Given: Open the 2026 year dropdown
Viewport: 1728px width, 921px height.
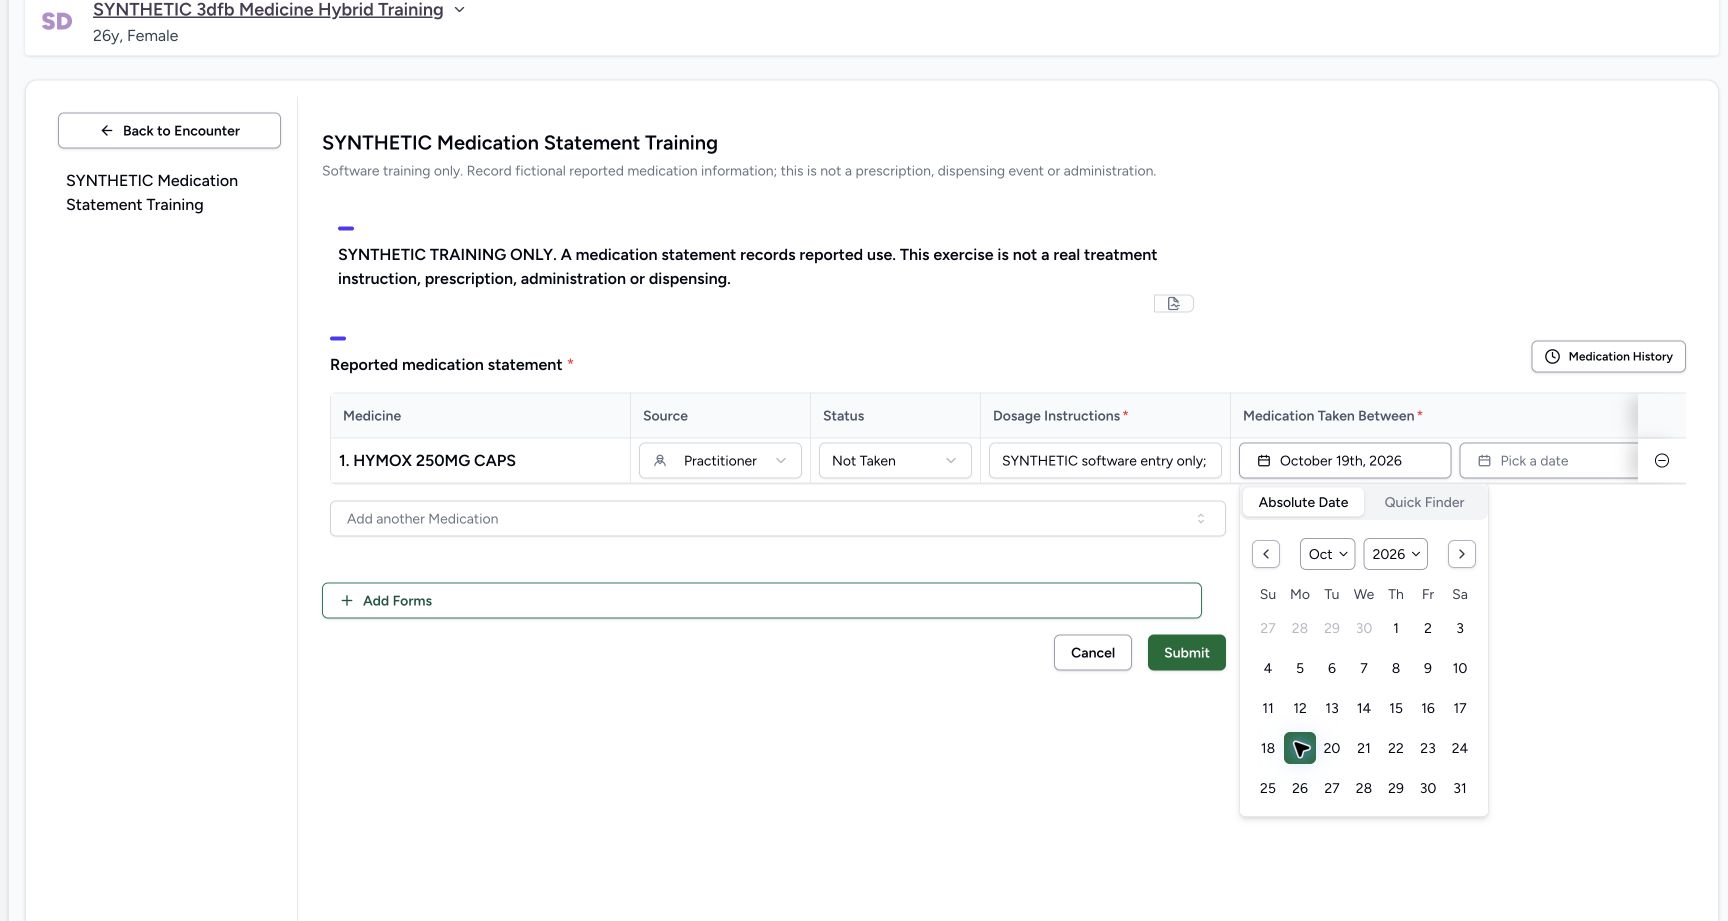Looking at the screenshot, I should click(x=1396, y=554).
